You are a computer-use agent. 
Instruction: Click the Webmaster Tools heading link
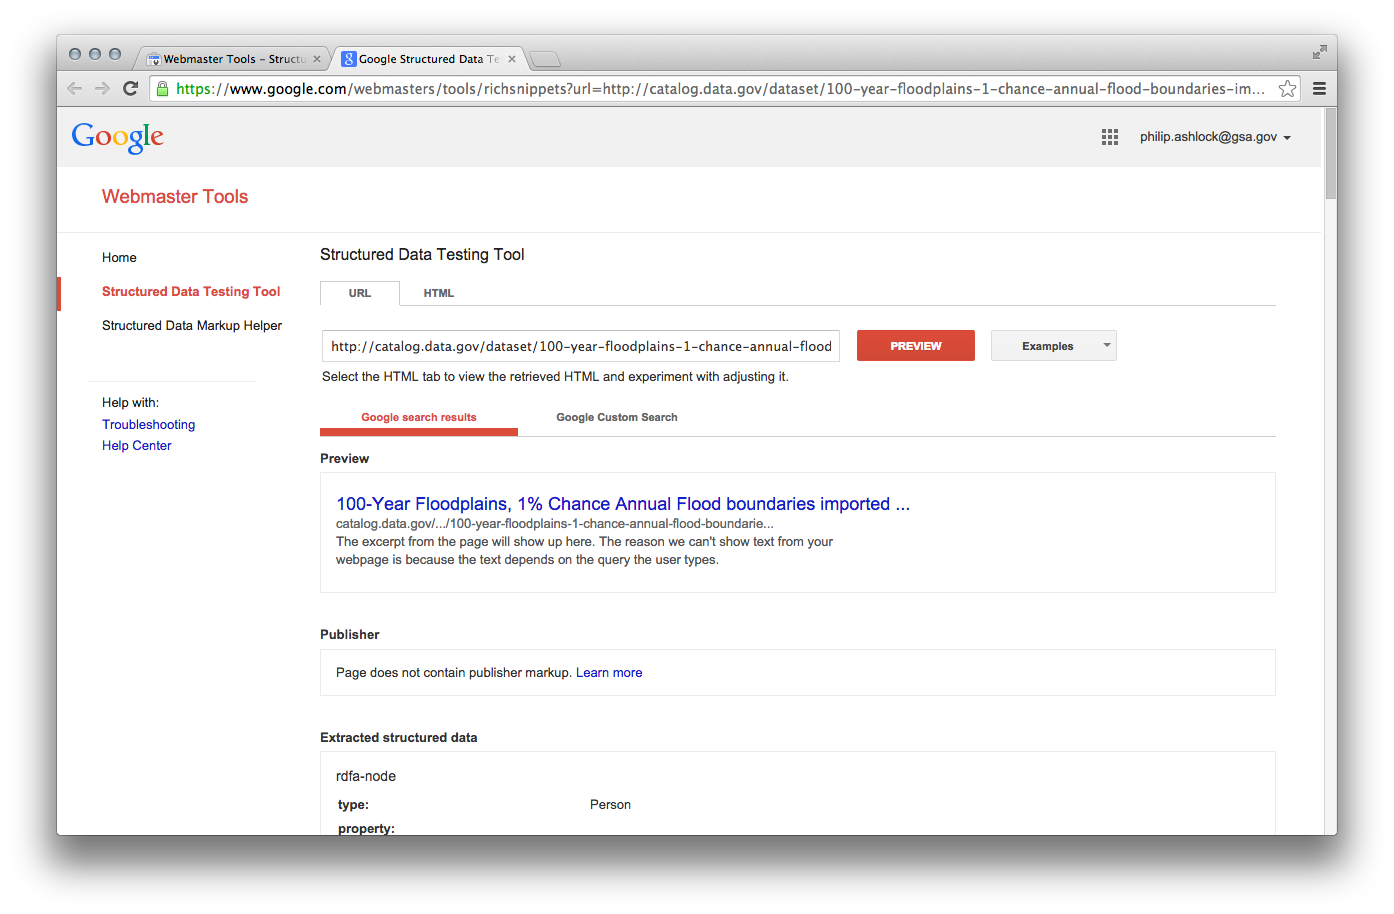point(175,197)
